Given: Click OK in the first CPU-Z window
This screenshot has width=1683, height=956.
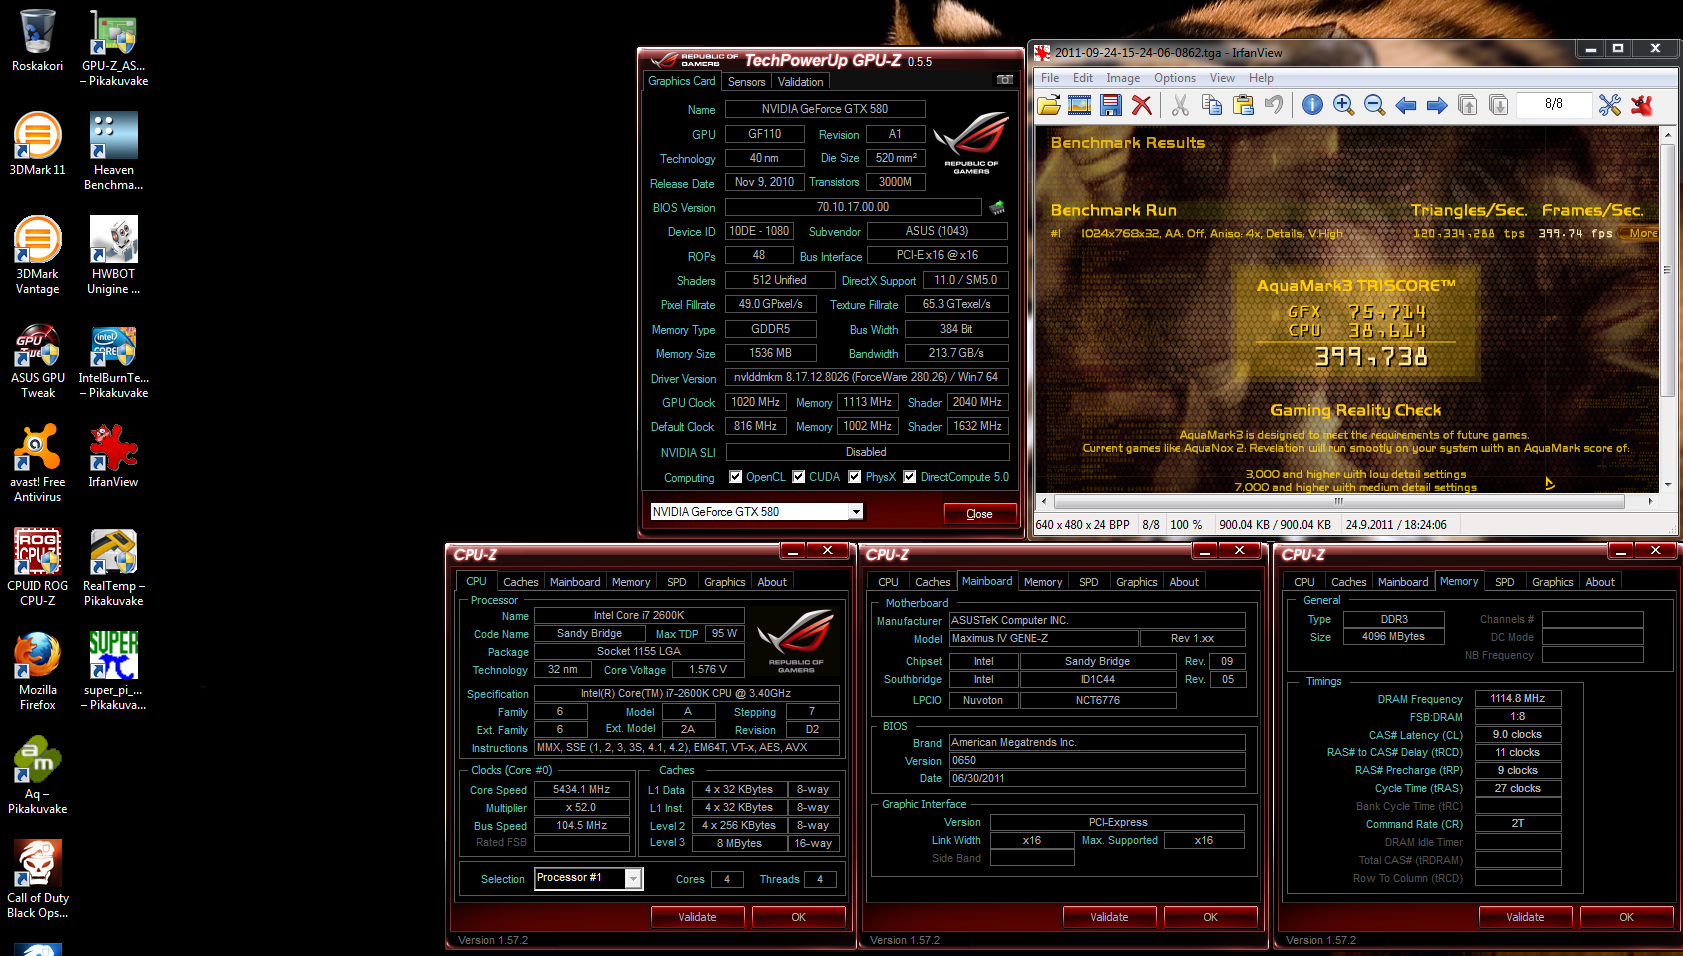Looking at the screenshot, I should tap(799, 917).
